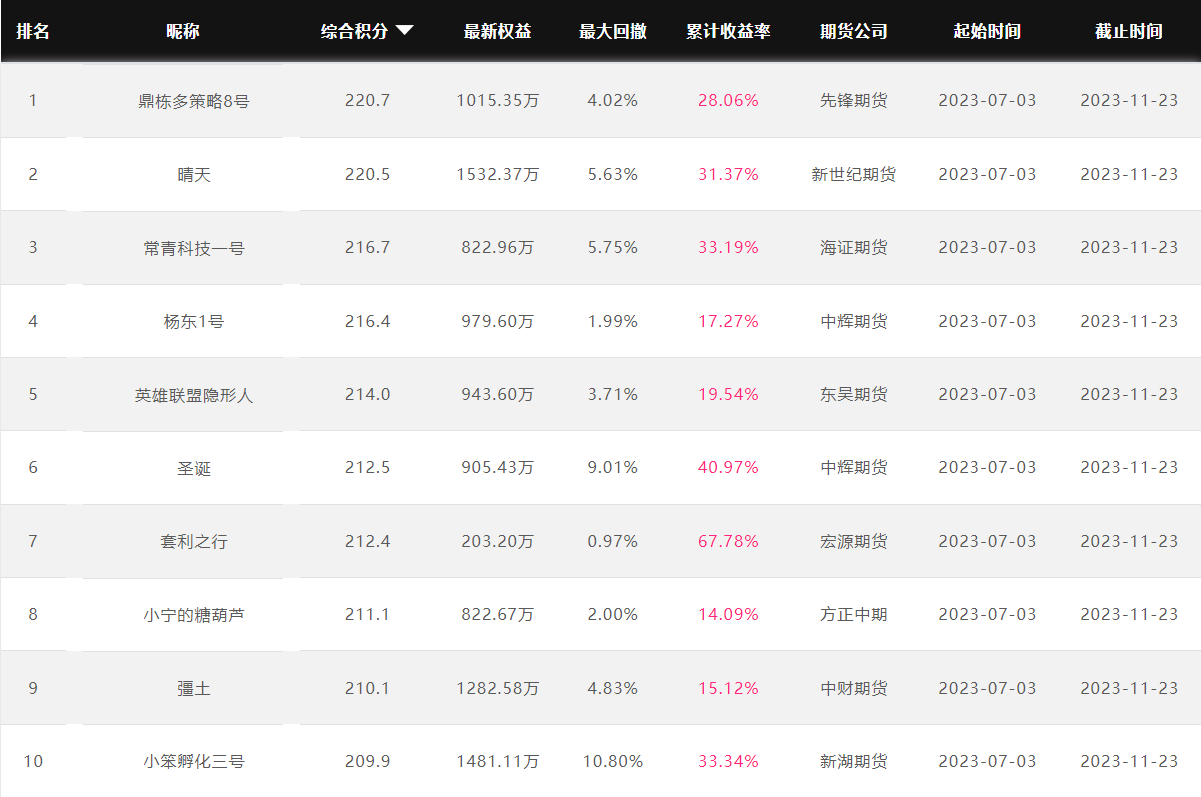The width and height of the screenshot is (1201, 797).
Task: Click equity value 979.60万
Action: (498, 321)
